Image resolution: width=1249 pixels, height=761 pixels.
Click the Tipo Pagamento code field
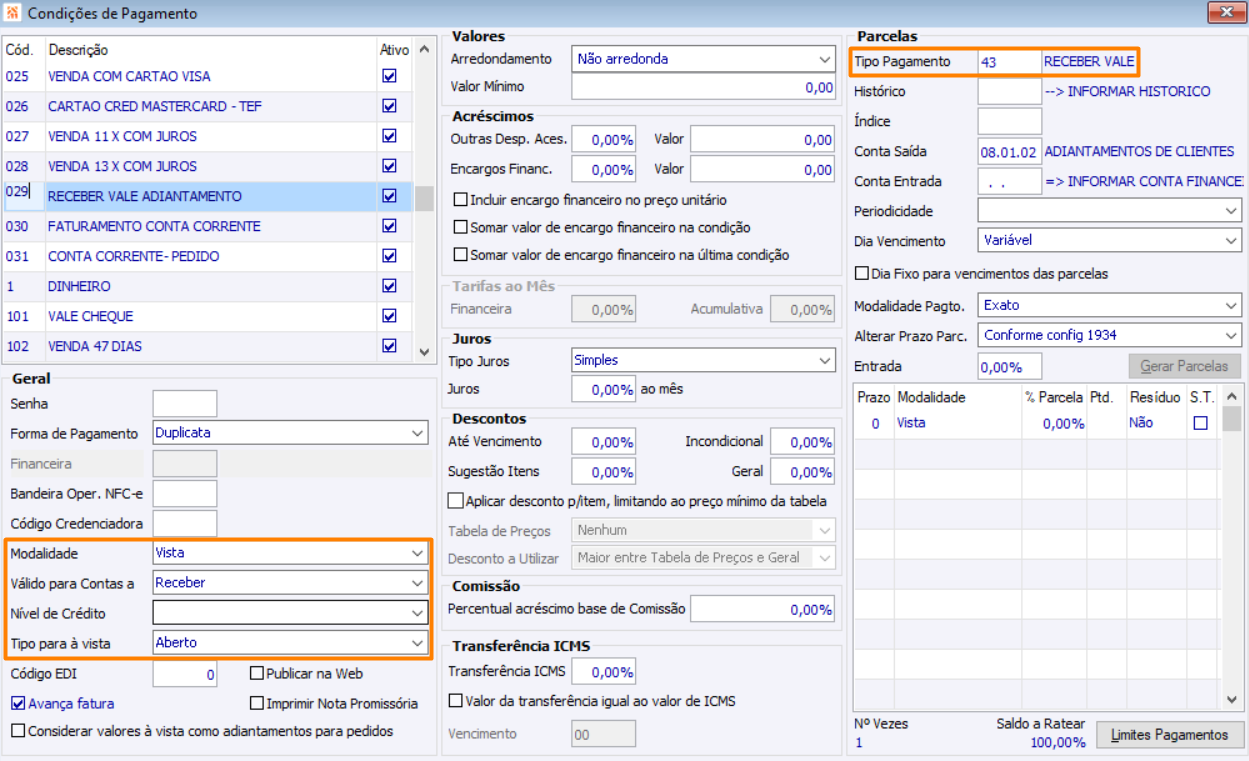click(x=1009, y=62)
